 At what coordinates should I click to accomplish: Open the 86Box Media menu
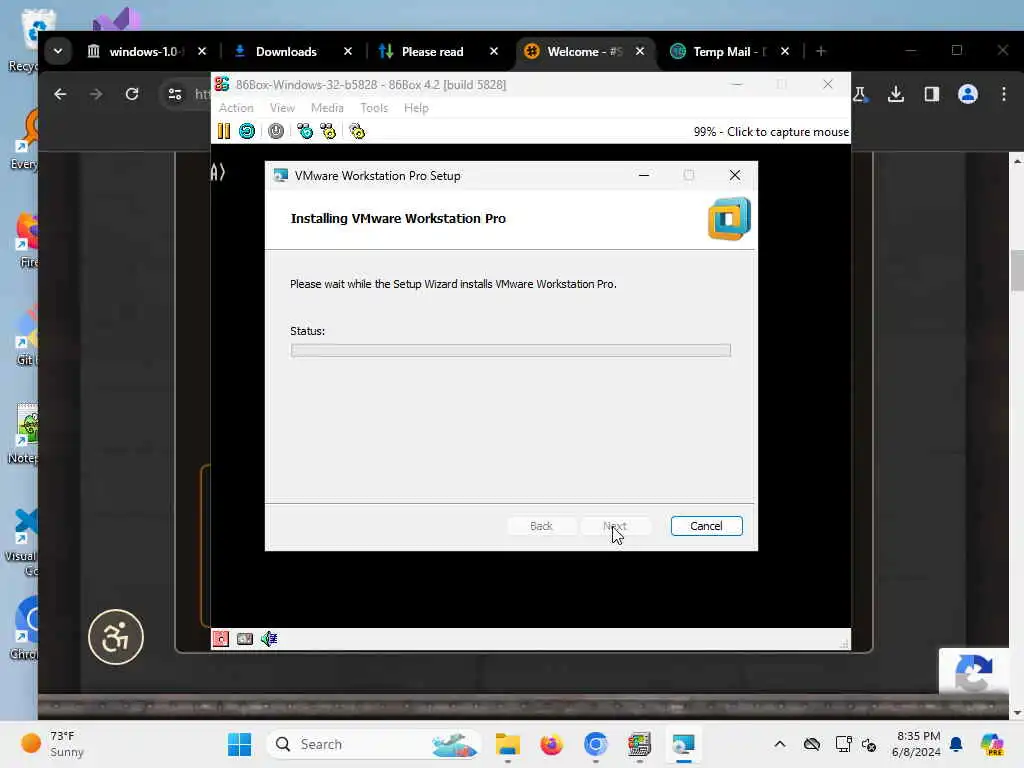(x=327, y=108)
